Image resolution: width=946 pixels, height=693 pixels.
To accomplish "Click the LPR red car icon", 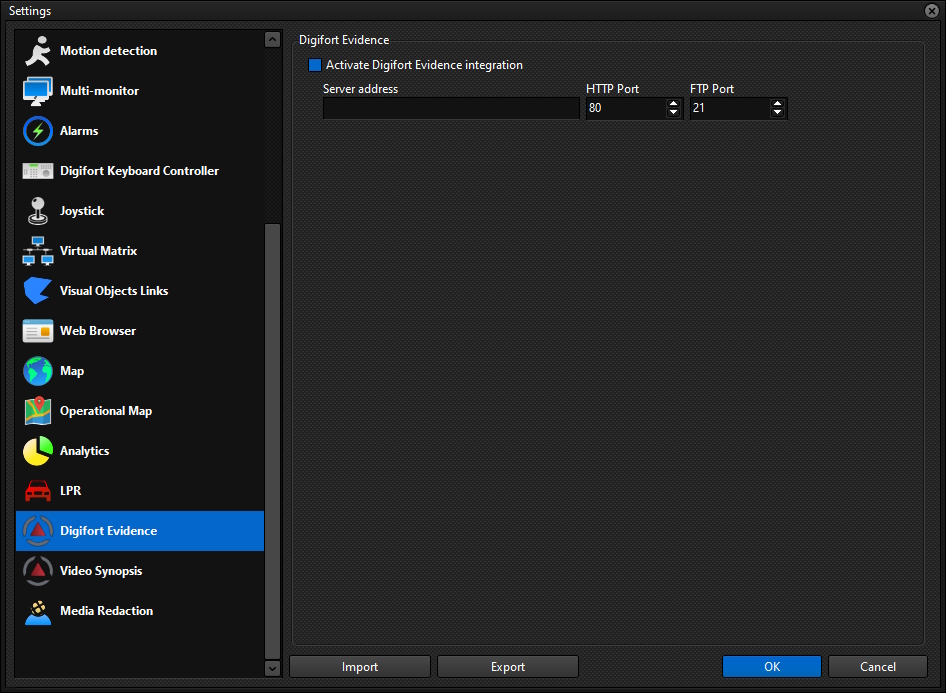I will [x=38, y=491].
